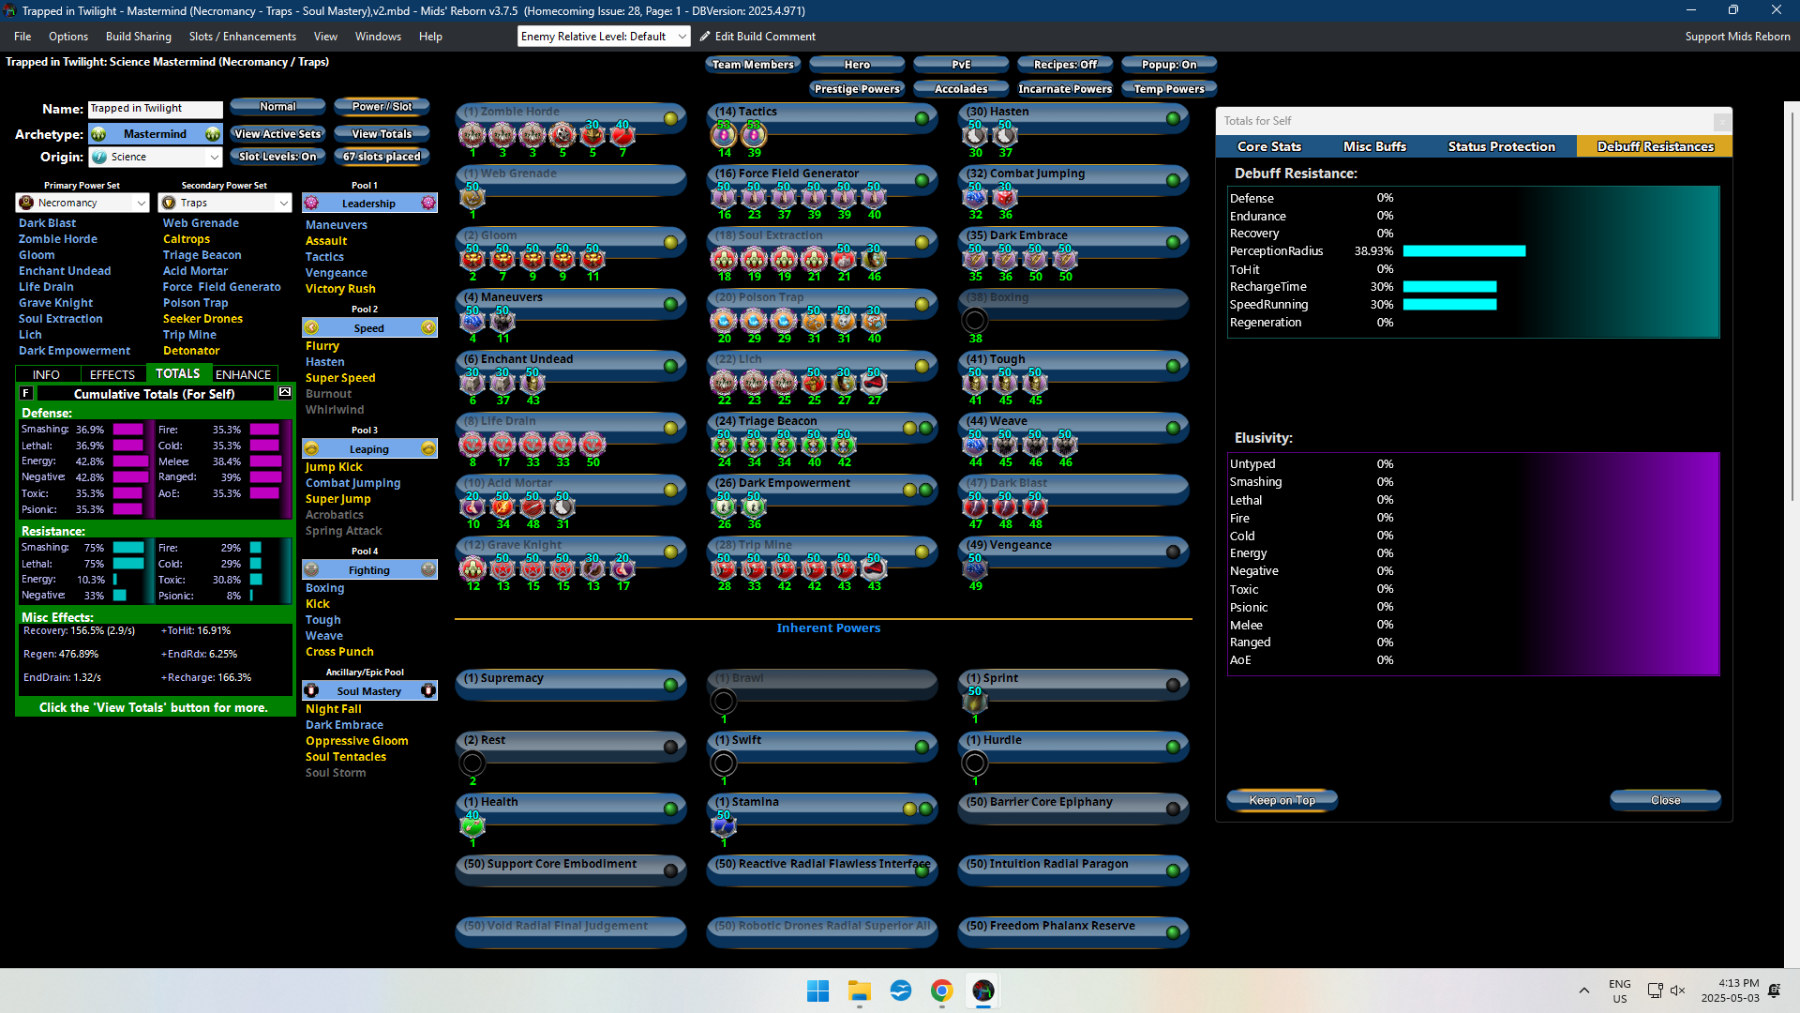1800x1013 pixels.
Task: Click the empty slot under Swift power
Action: tap(724, 763)
